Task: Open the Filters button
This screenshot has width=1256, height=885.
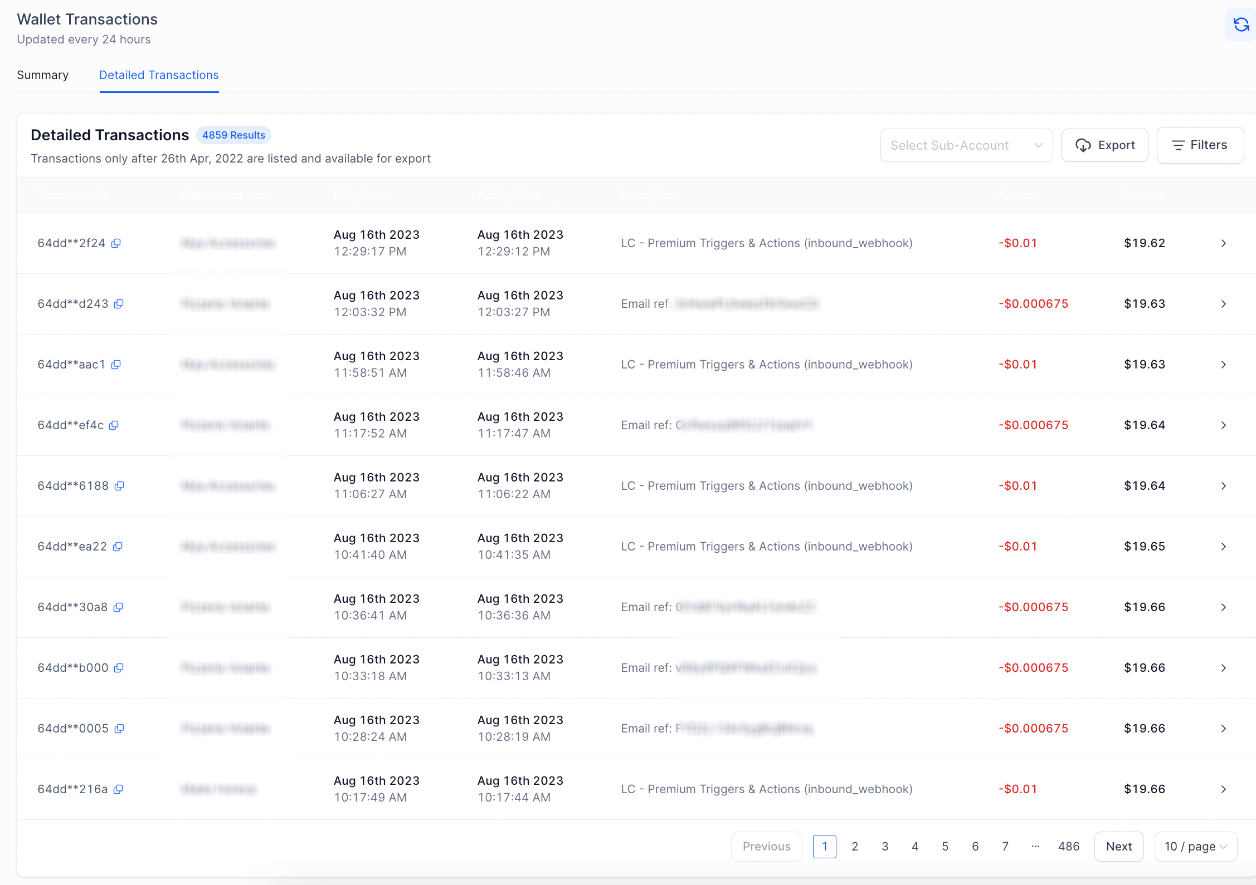Action: coord(1199,145)
